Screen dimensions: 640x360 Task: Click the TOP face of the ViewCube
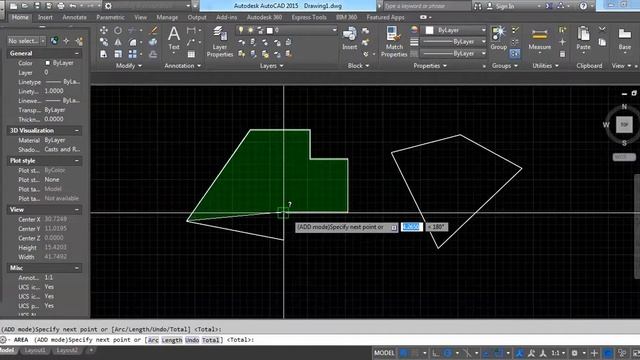point(624,124)
